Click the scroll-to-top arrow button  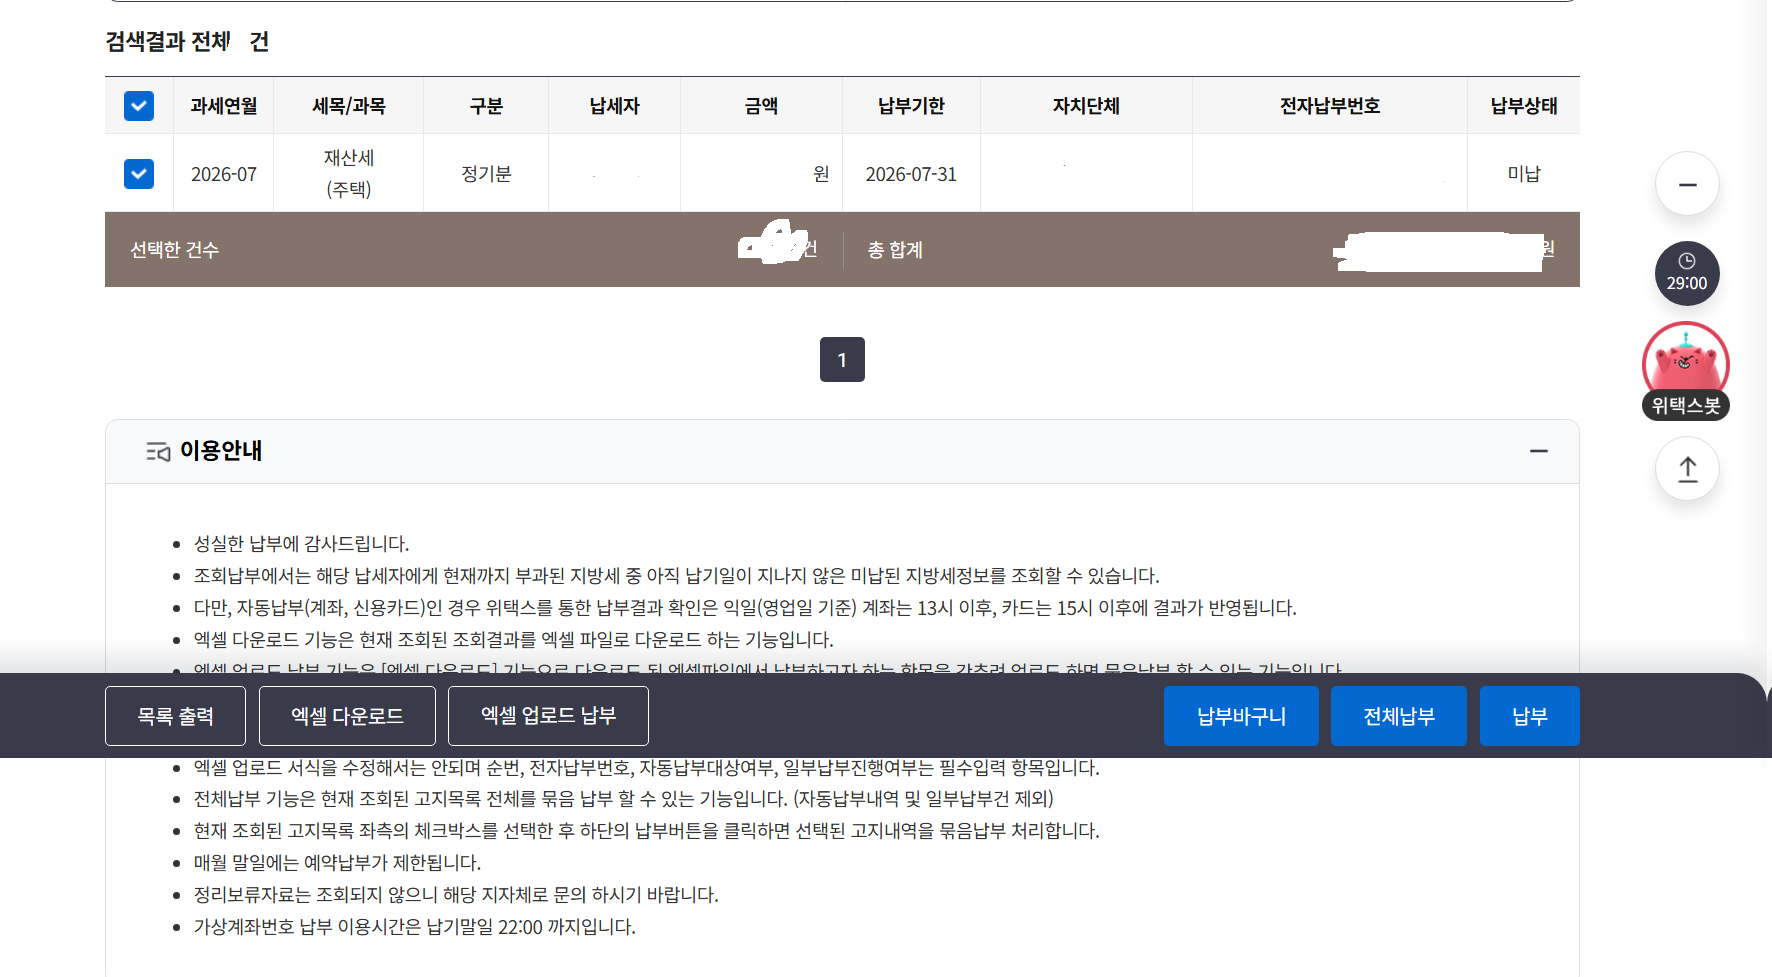point(1687,469)
